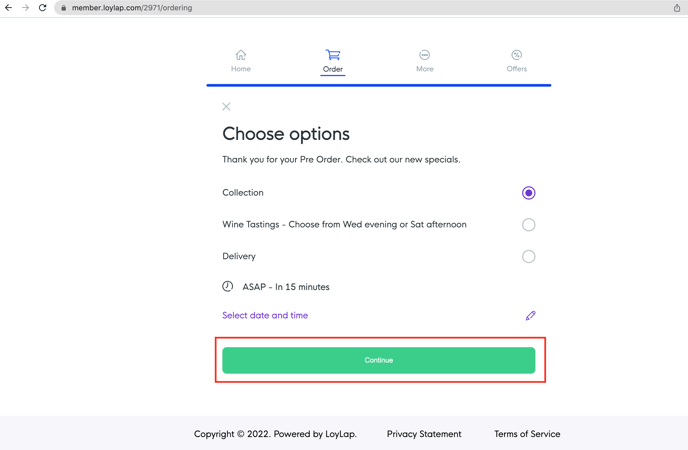688x450 pixels.
Task: Click the Home house icon
Action: 241,55
